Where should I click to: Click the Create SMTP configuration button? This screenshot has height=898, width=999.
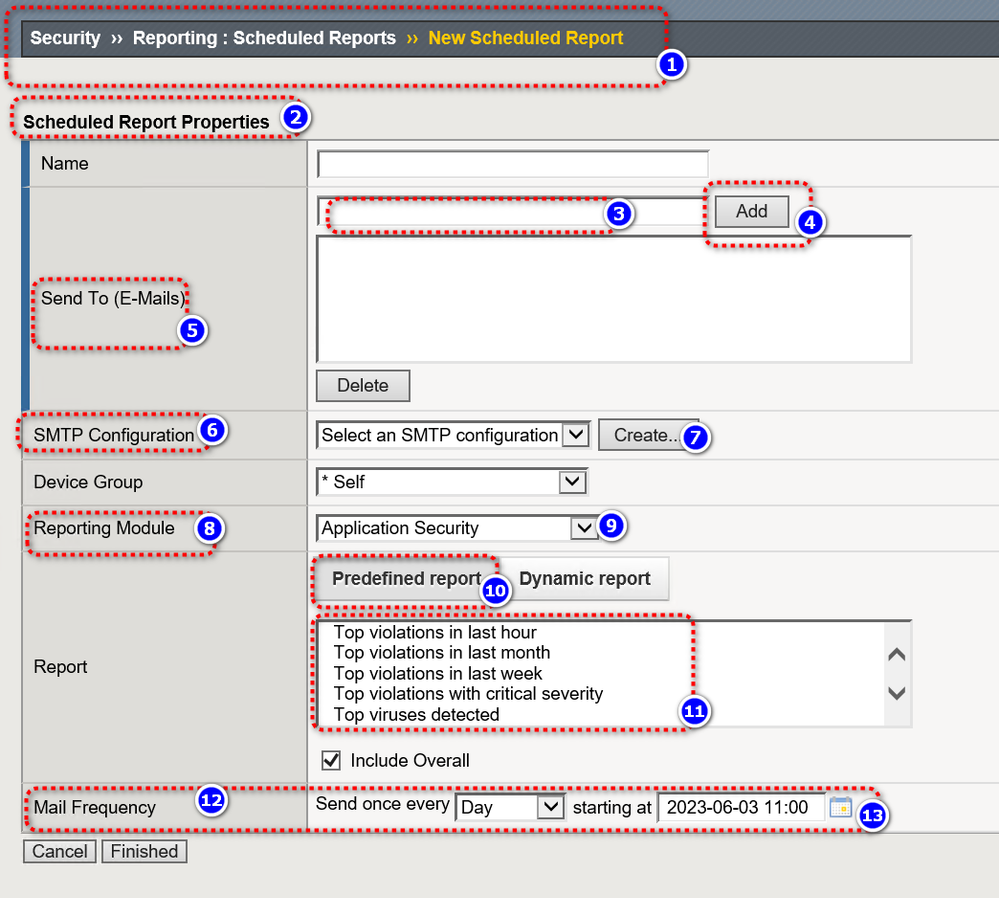click(x=647, y=435)
